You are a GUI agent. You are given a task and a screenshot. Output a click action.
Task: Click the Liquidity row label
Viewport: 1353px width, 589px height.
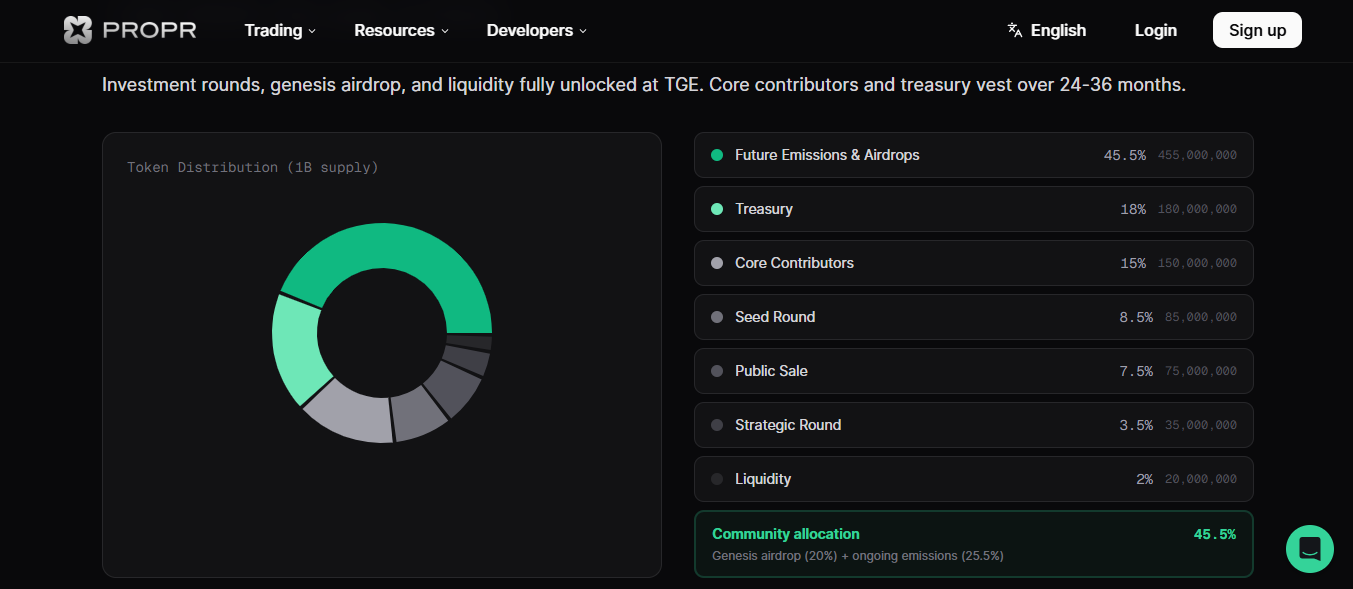click(x=763, y=479)
